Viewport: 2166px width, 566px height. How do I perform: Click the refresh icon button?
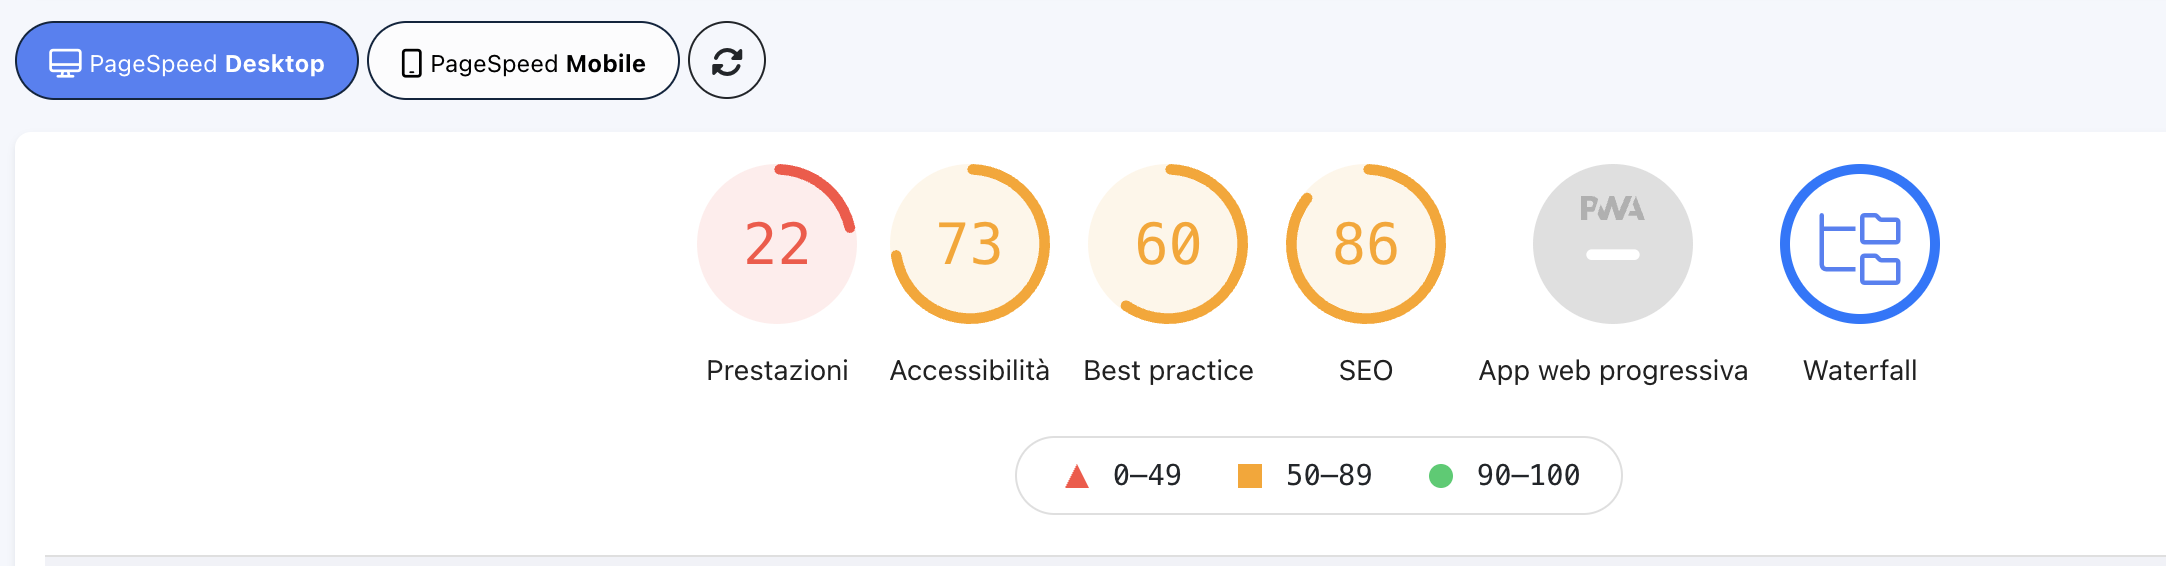pyautogui.click(x=727, y=61)
